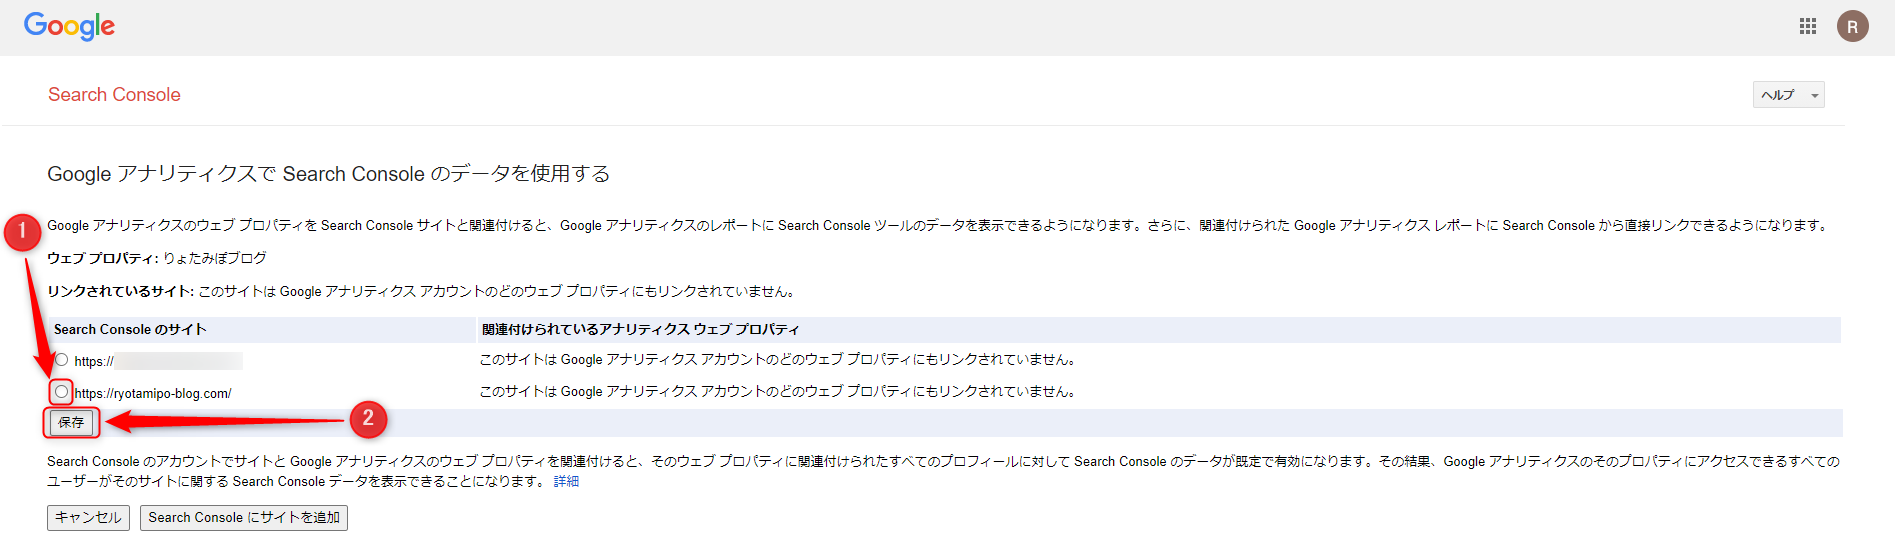Click the Search Console のサイト column header
The height and width of the screenshot is (547, 1895).
(130, 329)
